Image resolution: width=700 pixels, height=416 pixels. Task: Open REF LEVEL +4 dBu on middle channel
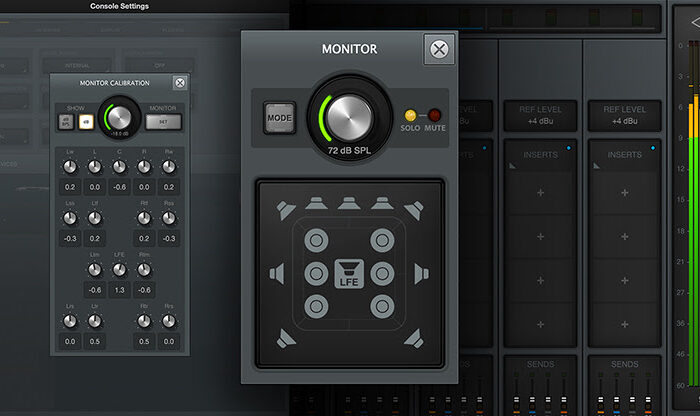(x=540, y=116)
